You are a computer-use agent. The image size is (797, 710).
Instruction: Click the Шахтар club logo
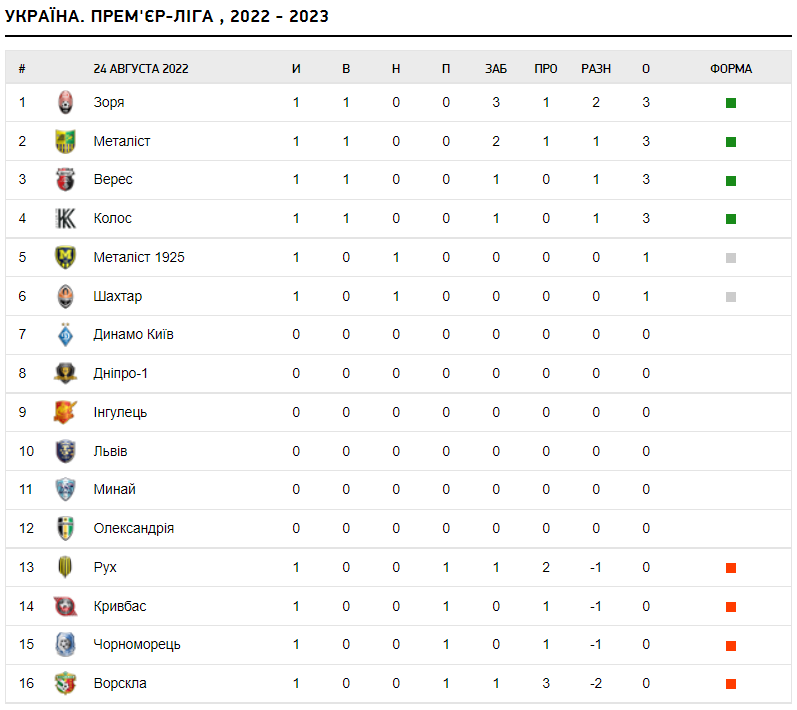(x=66, y=296)
